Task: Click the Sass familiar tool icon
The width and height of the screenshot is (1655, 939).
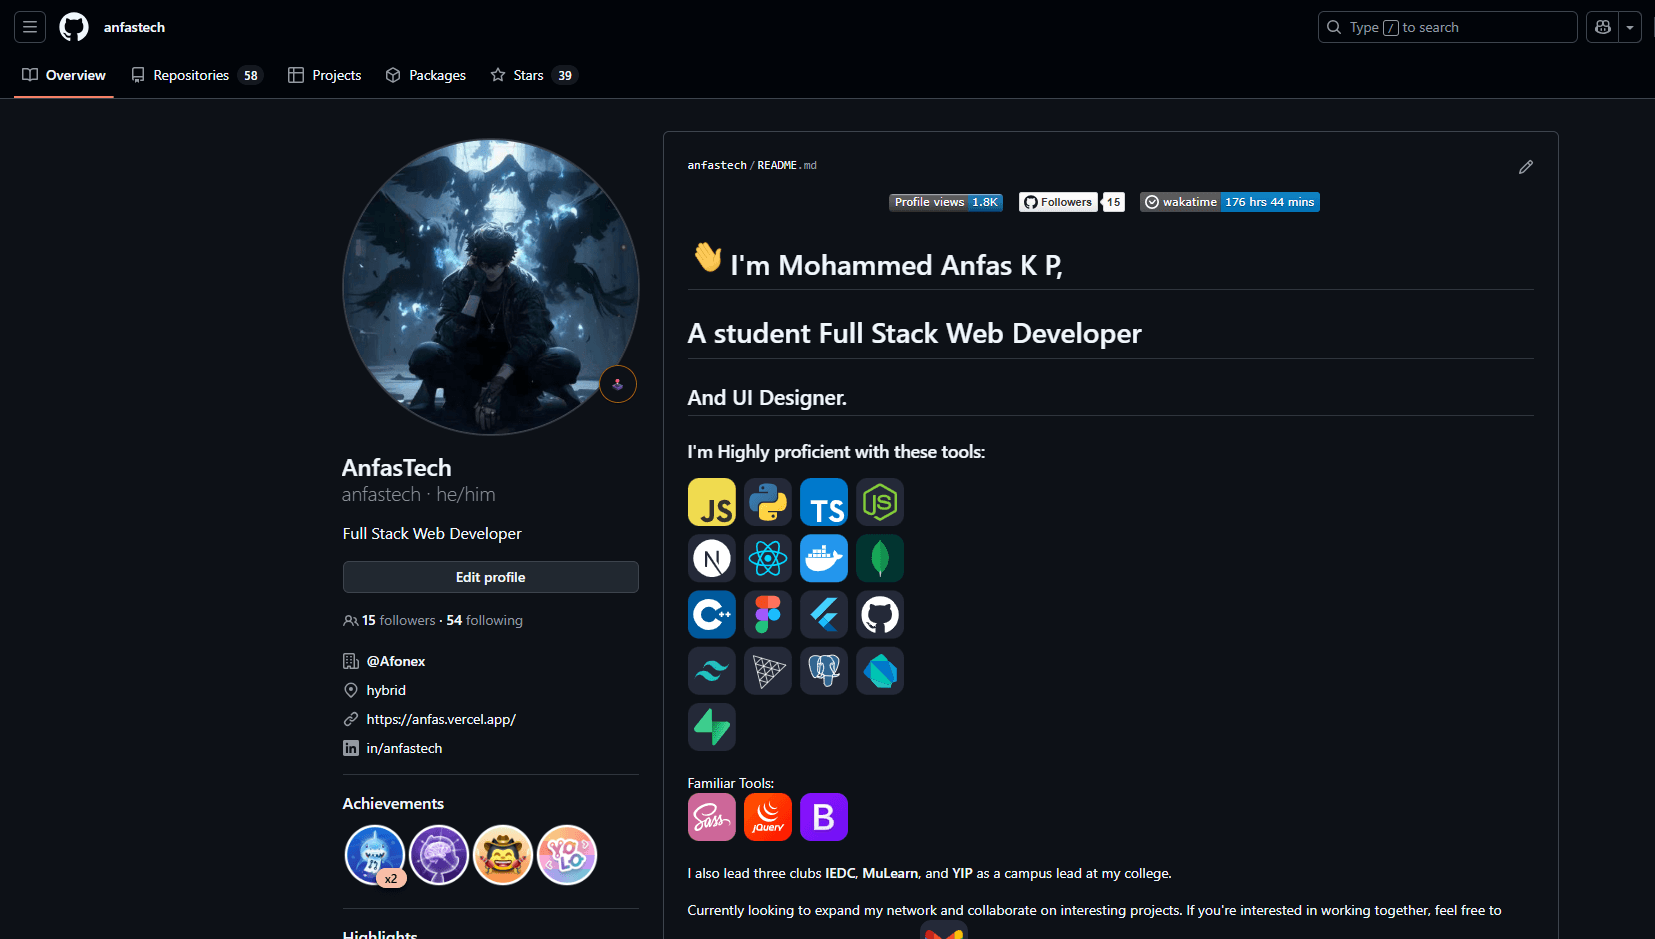Action: click(x=712, y=817)
